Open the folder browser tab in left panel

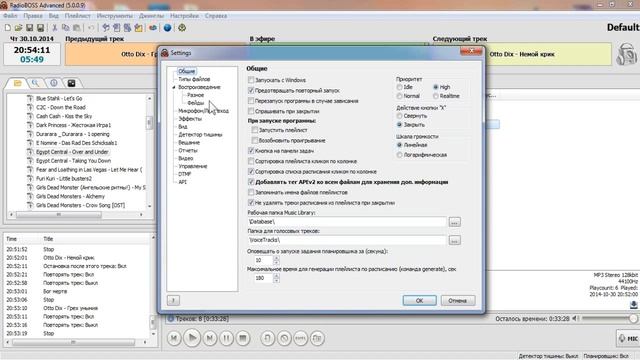coord(18,83)
